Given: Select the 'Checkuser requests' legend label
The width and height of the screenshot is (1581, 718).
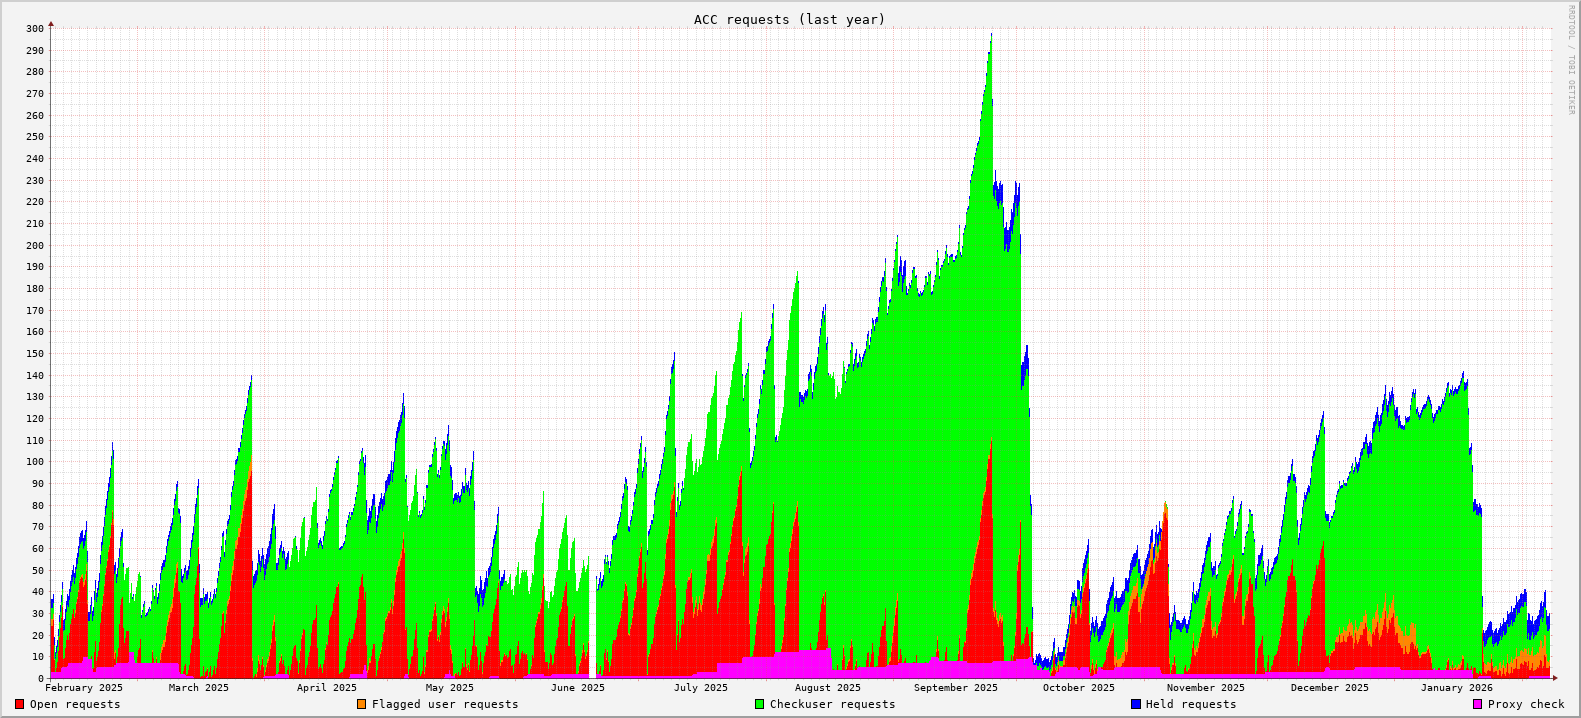Looking at the screenshot, I should click(832, 704).
